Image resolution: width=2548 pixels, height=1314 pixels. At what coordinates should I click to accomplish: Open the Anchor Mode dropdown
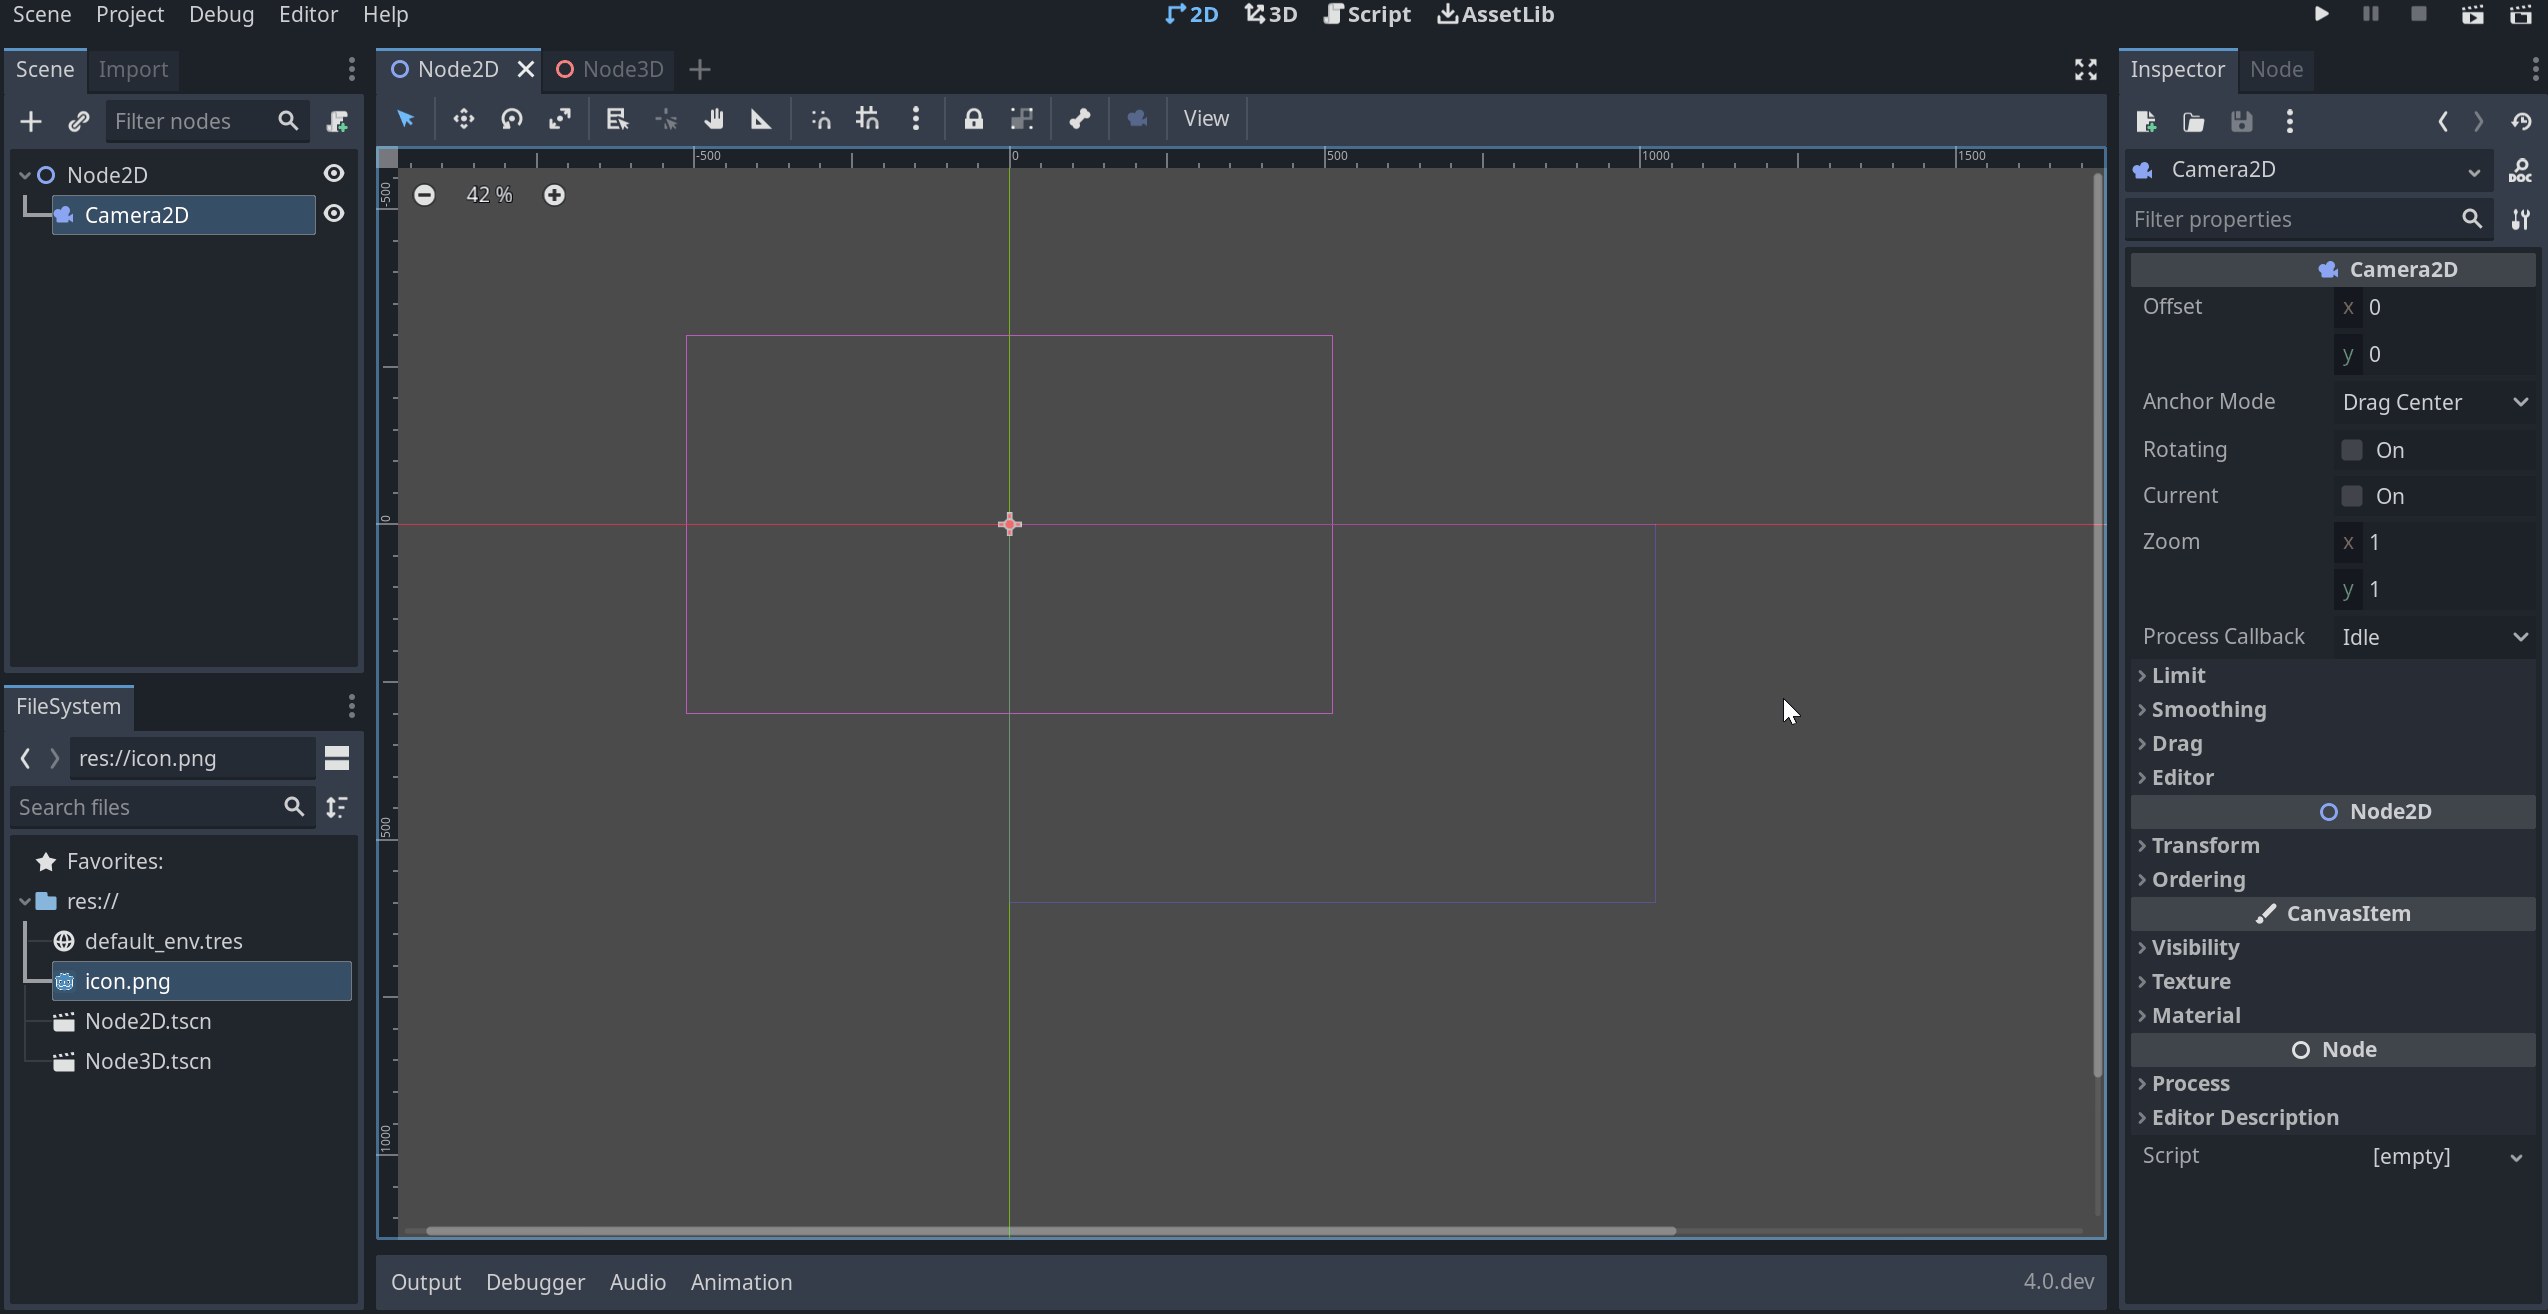[x=2433, y=401]
